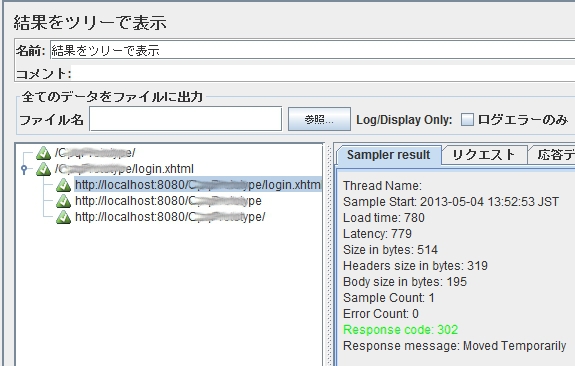Click 'Headers size in bytes: 319' line
The width and height of the screenshot is (575, 366).
coord(415,266)
